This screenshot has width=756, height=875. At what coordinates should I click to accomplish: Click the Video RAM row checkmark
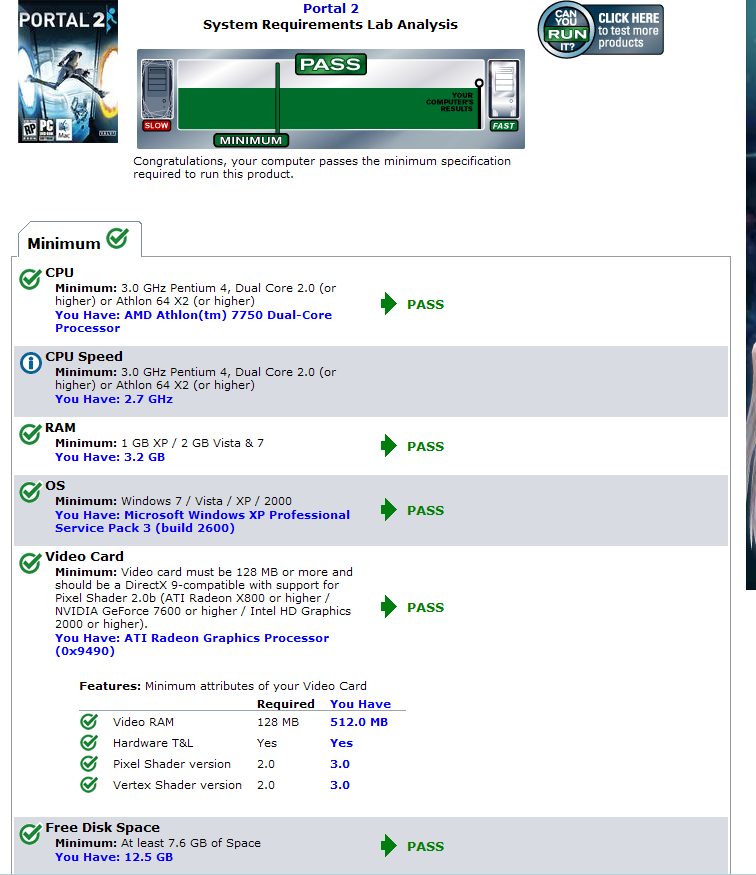89,722
